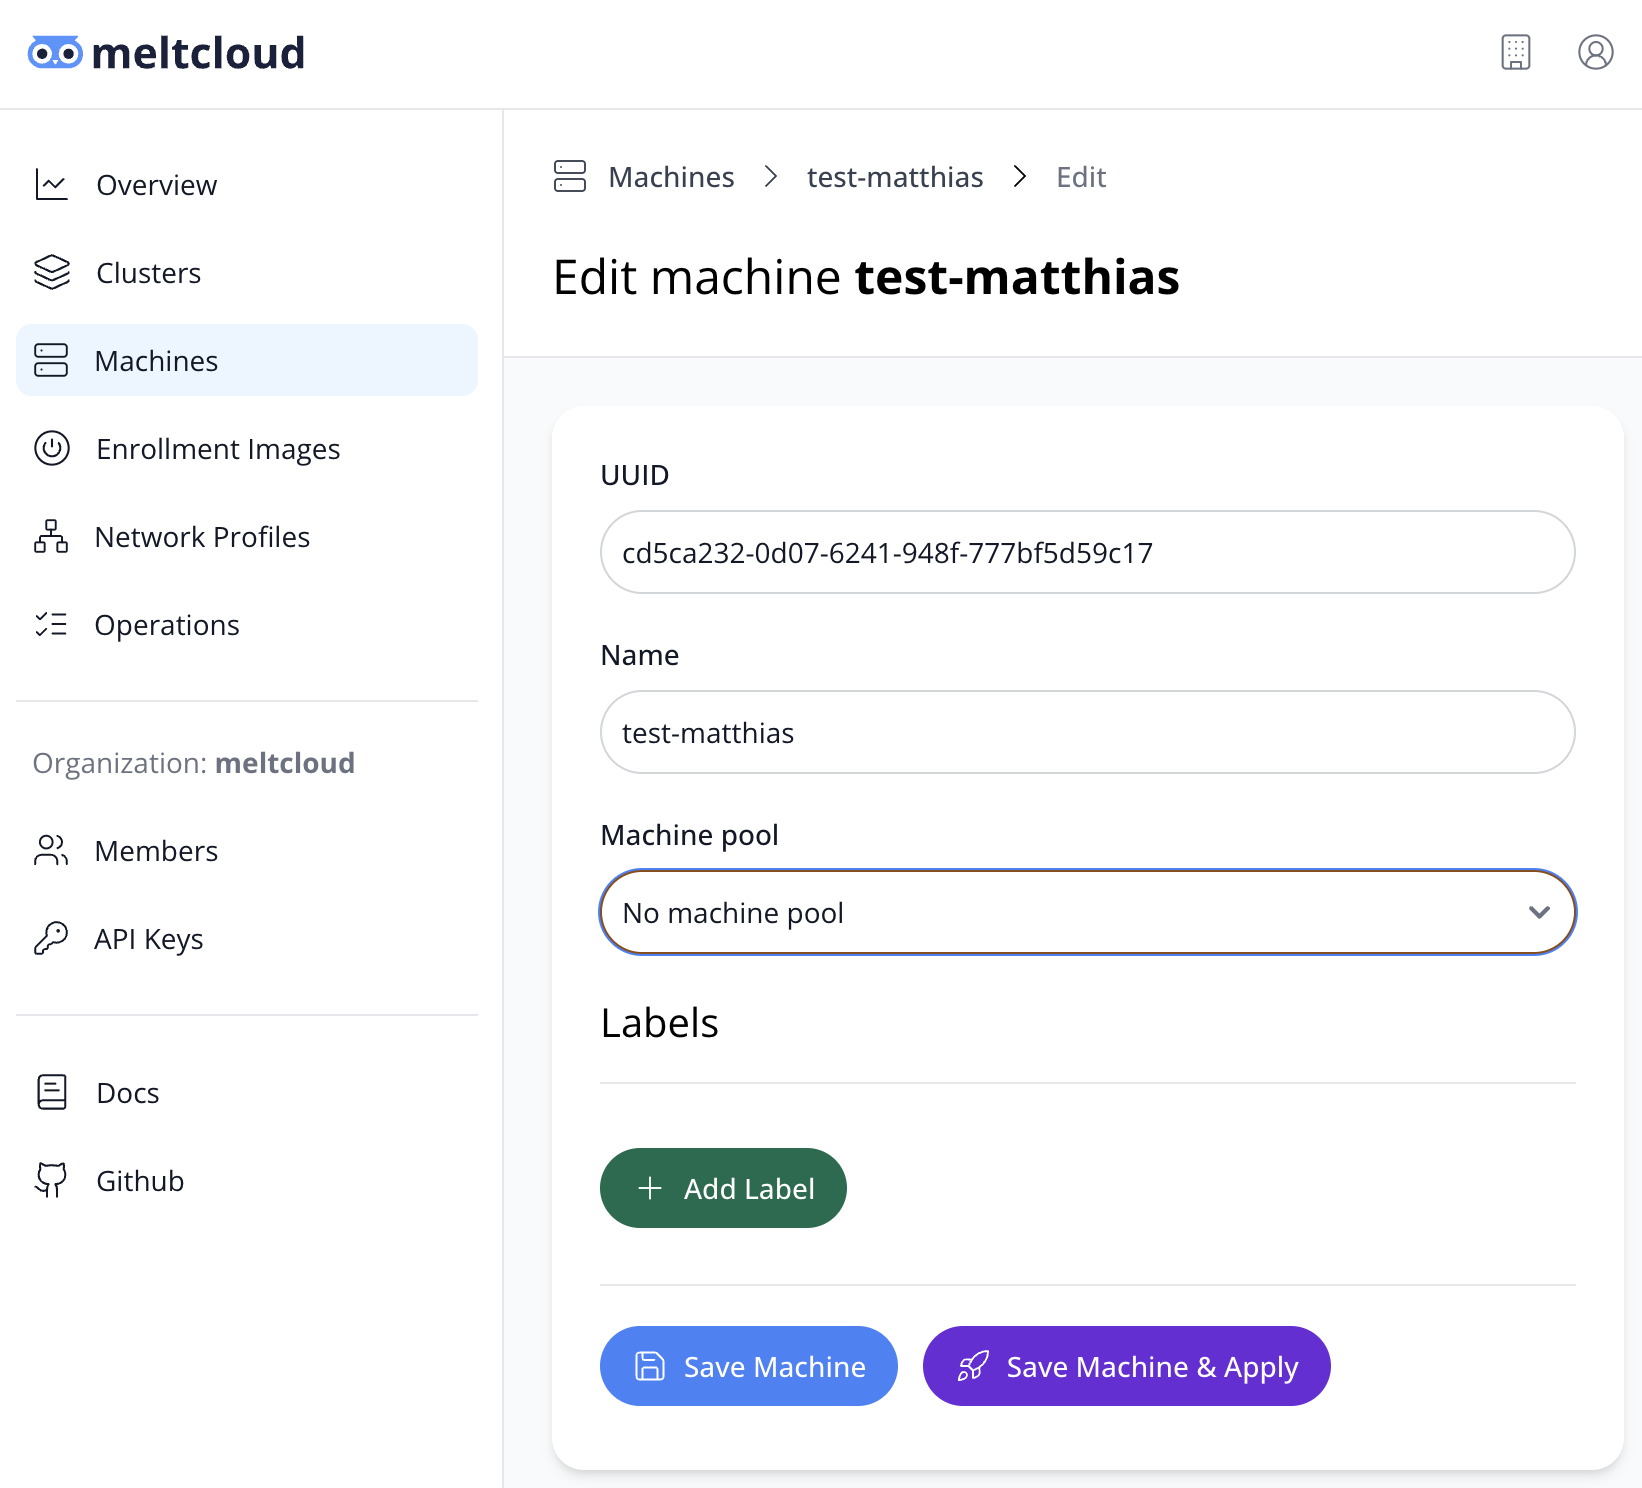Open Members in the sidebar
This screenshot has width=1642, height=1488.
coord(156,851)
